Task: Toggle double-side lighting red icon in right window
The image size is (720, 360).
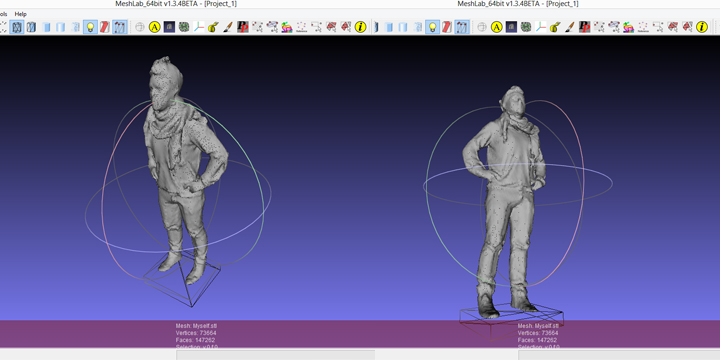Action: [x=447, y=27]
